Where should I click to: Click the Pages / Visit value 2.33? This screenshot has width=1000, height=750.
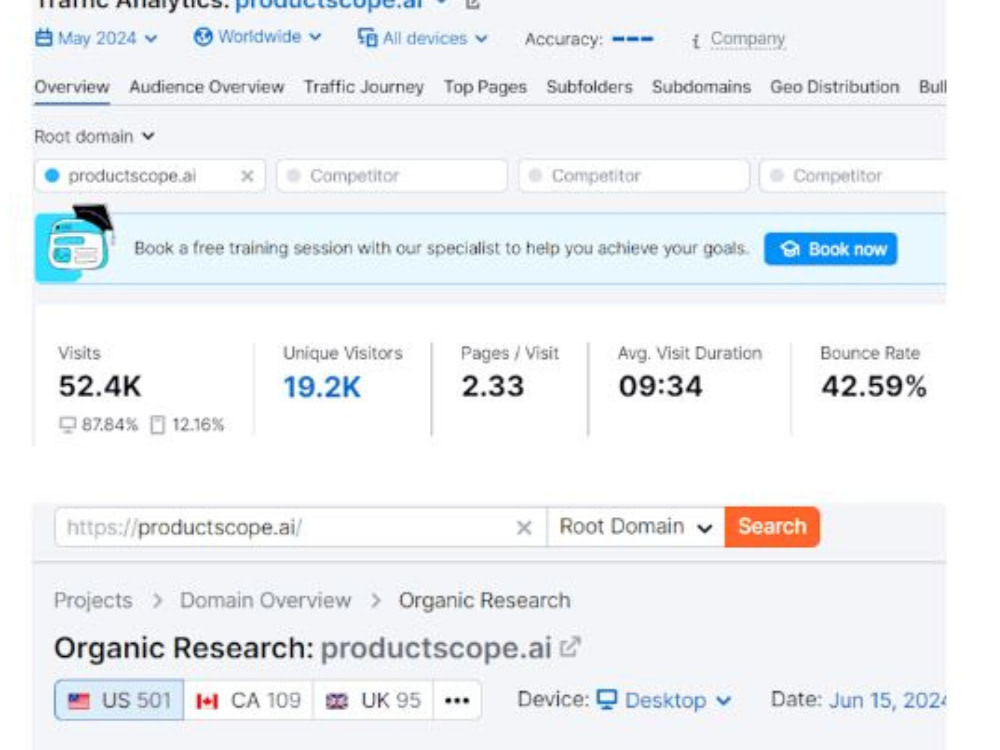point(493,386)
